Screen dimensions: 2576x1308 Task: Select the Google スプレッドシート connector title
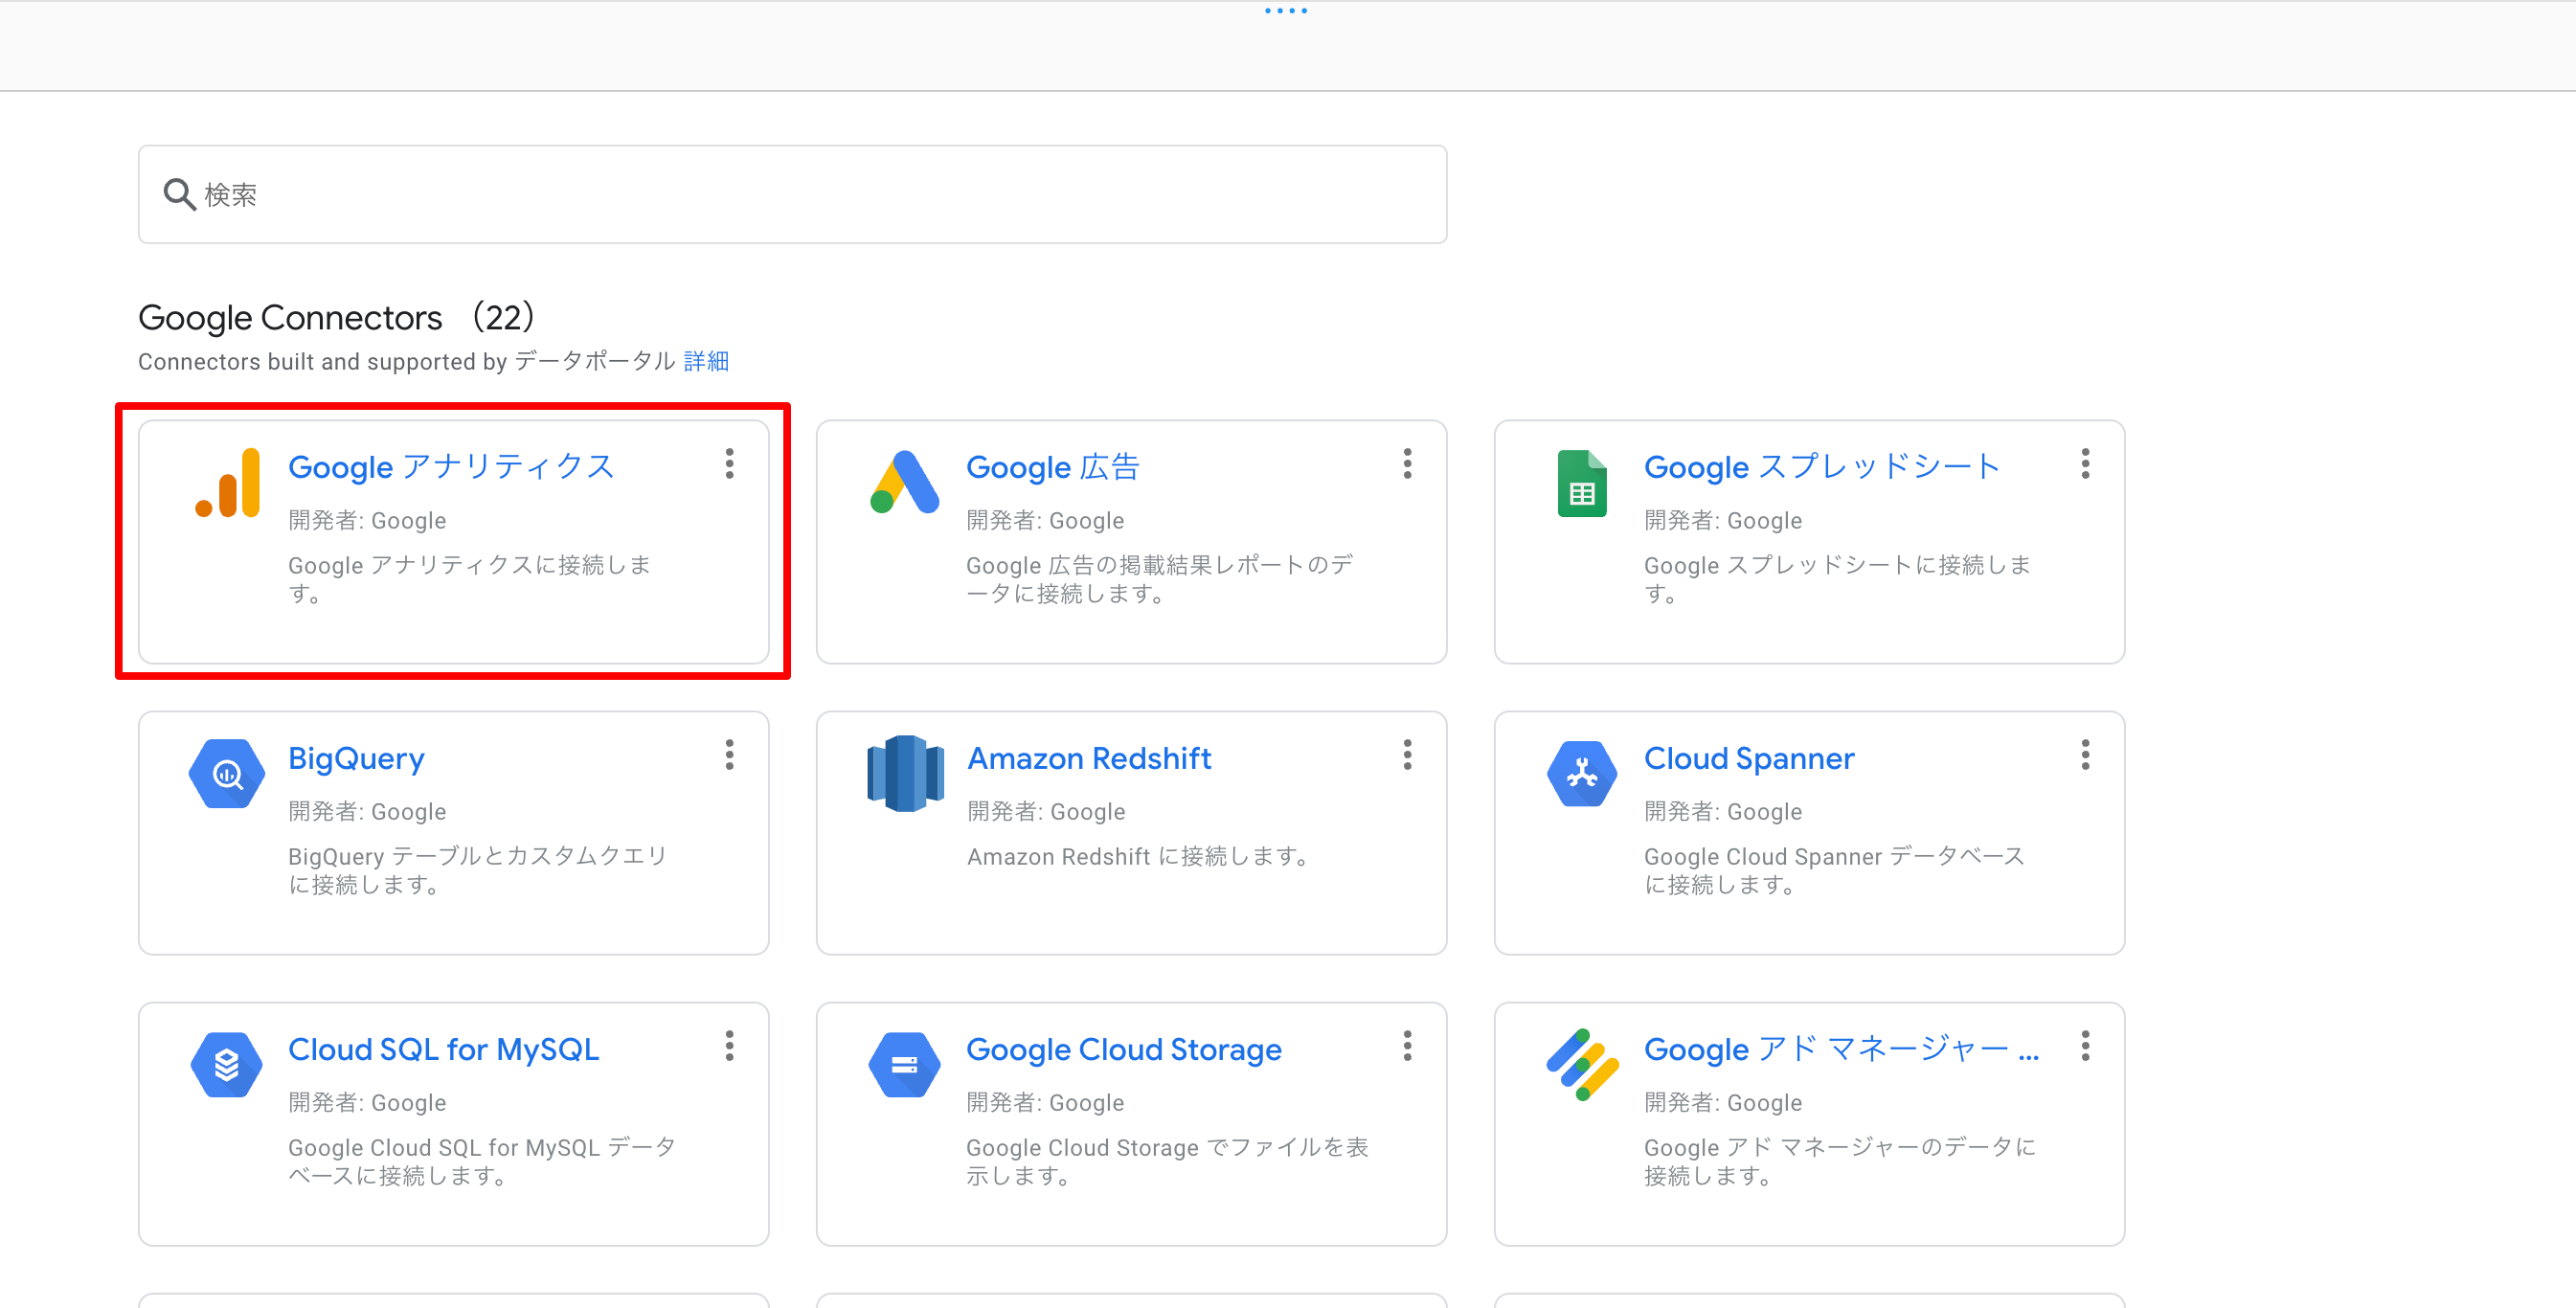(x=1822, y=467)
